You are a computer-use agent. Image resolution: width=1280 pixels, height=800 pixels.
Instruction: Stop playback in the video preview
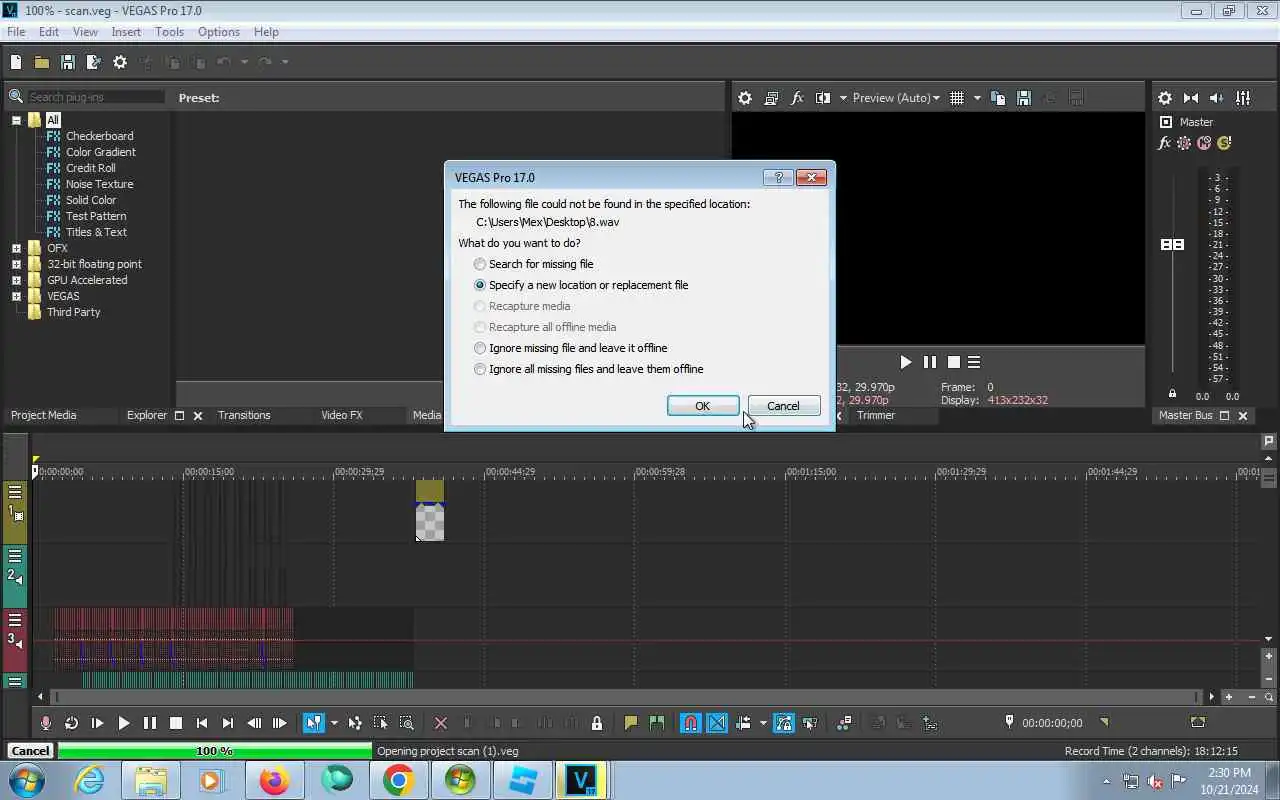(x=954, y=362)
